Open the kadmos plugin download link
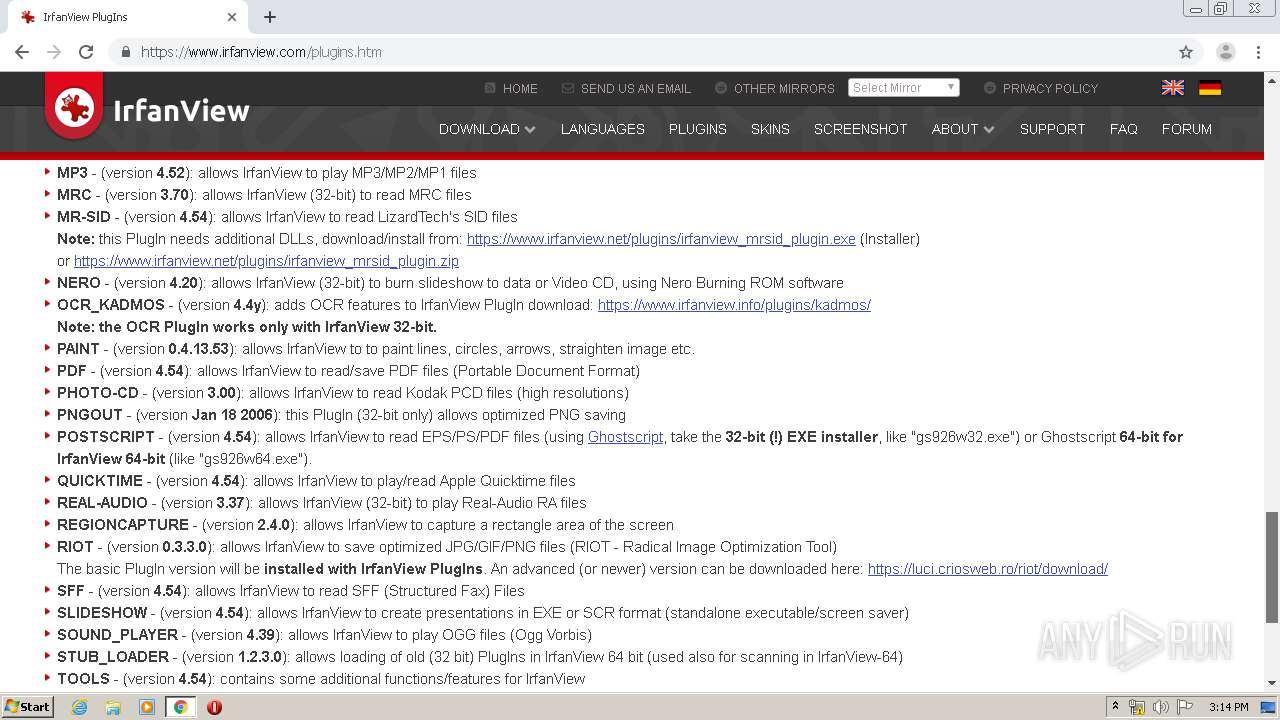The width and height of the screenshot is (1280, 720). [734, 305]
